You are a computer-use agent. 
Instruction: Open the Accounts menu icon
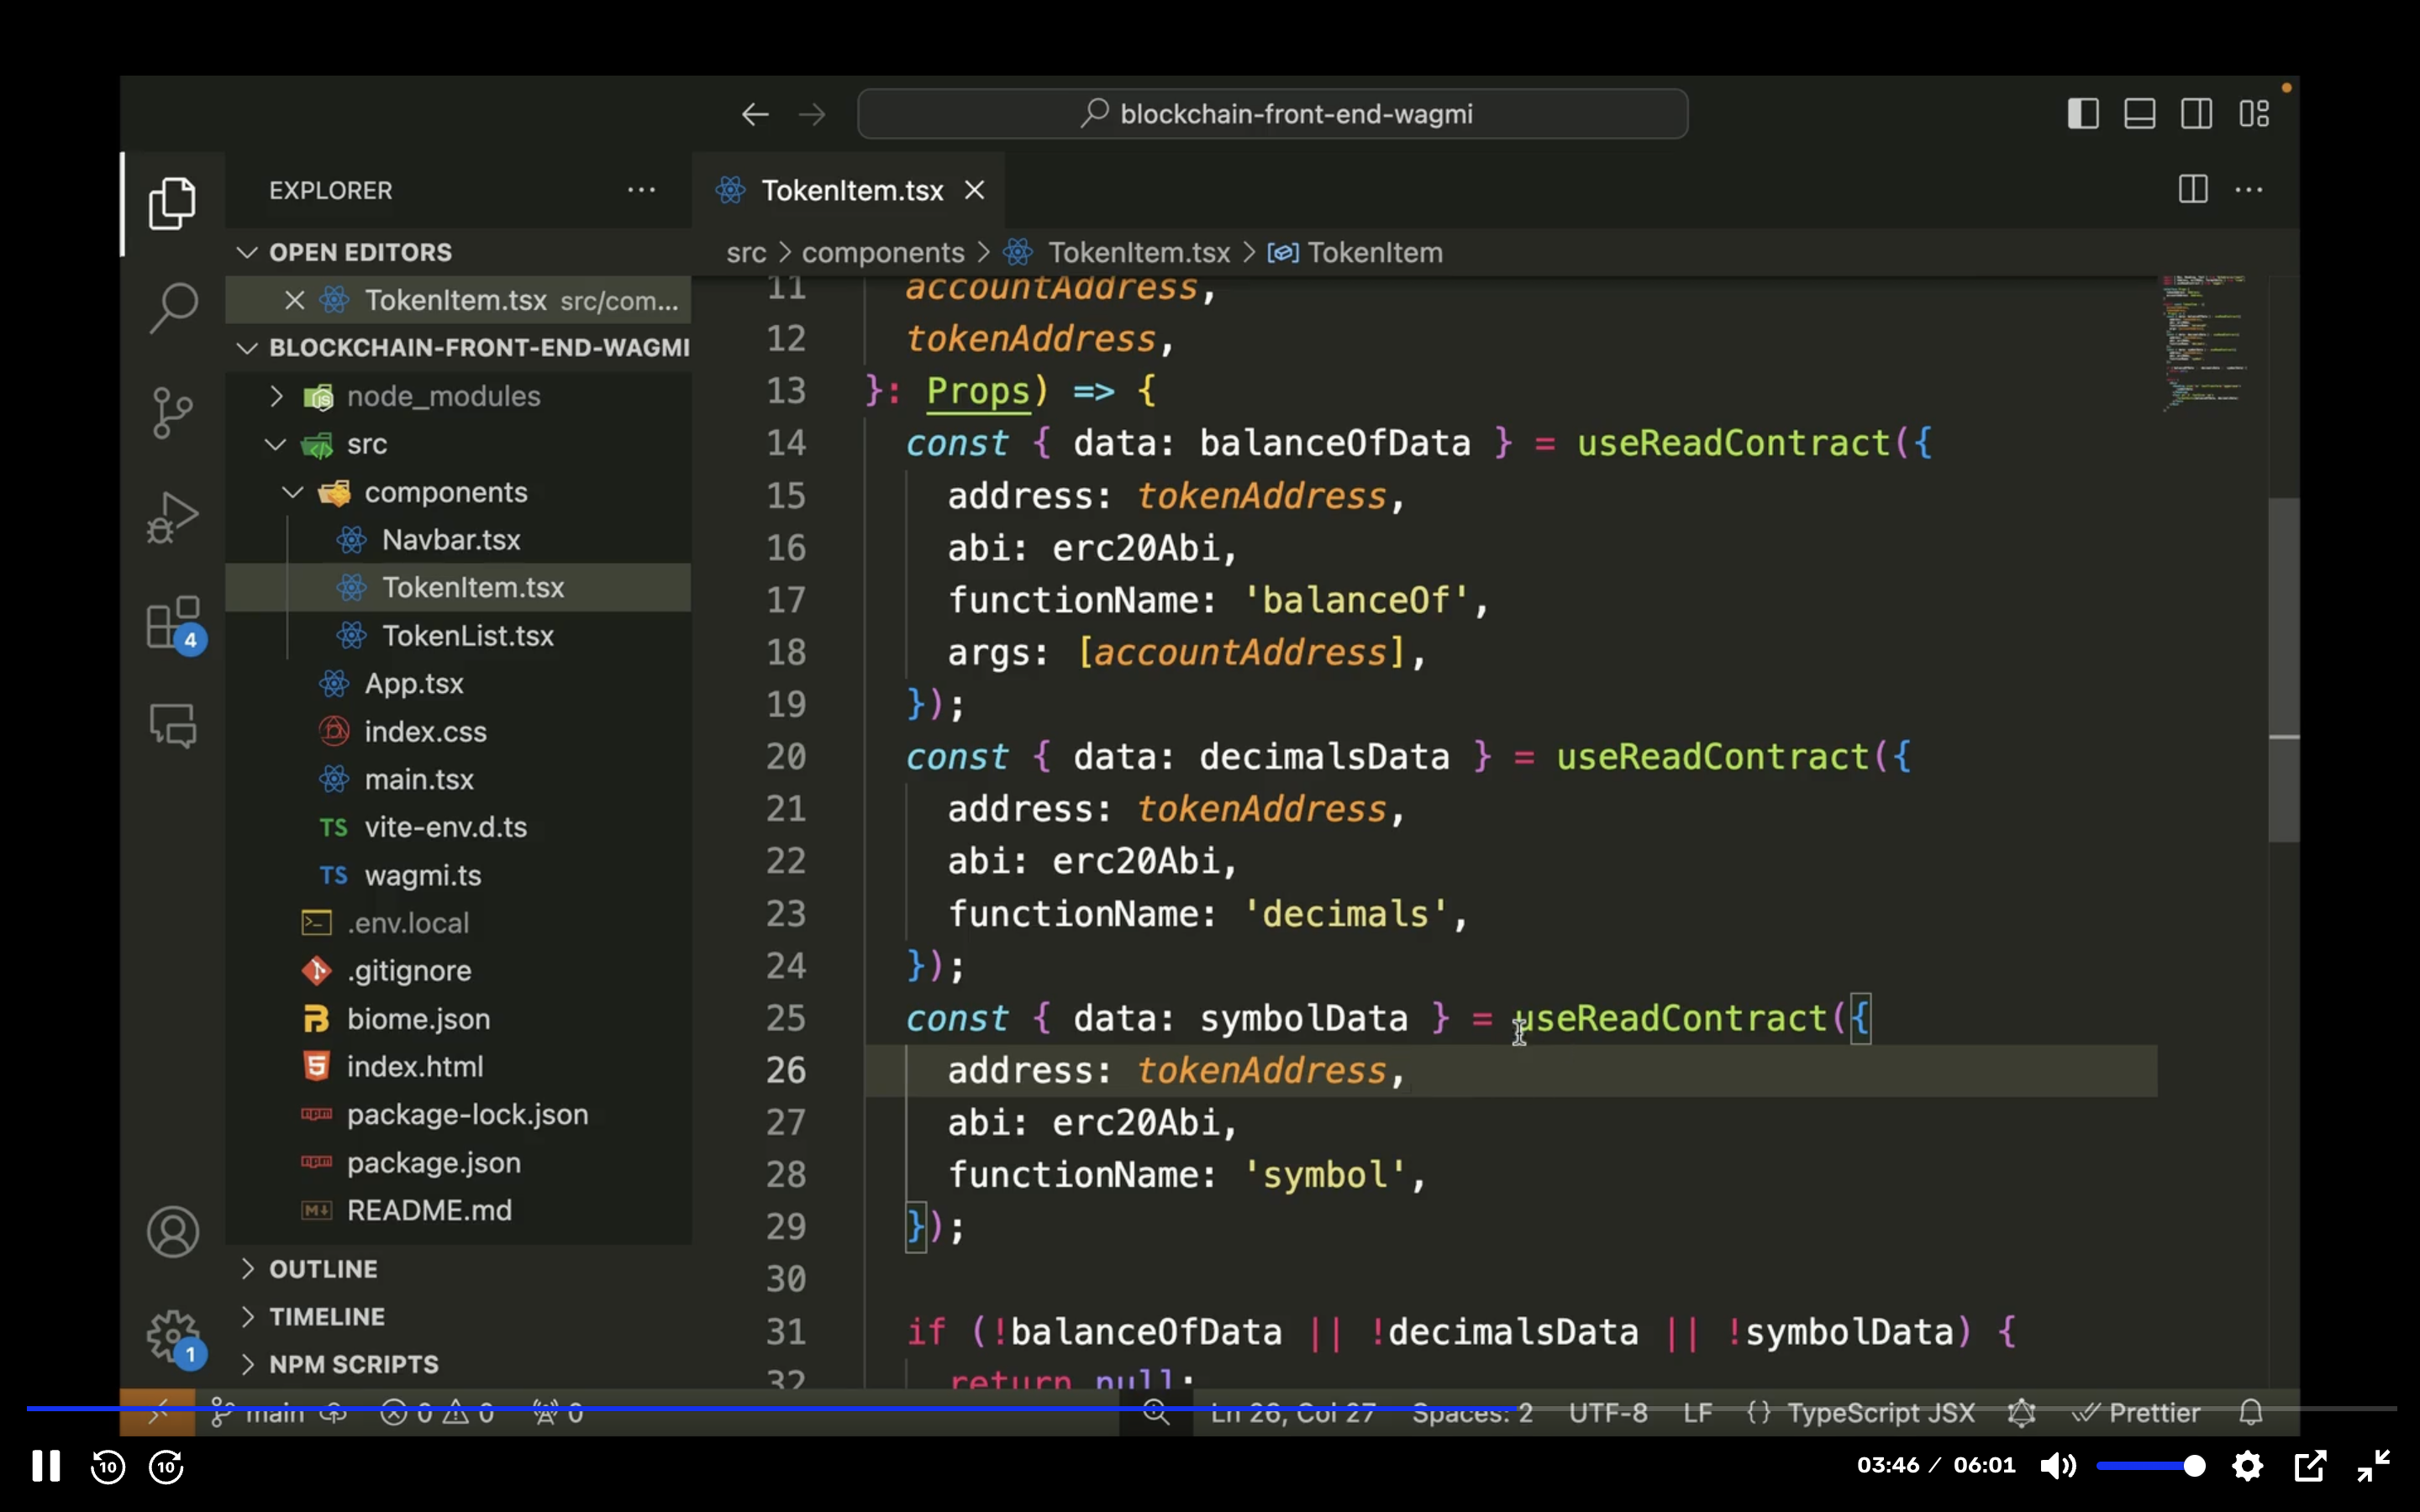[x=172, y=1231]
